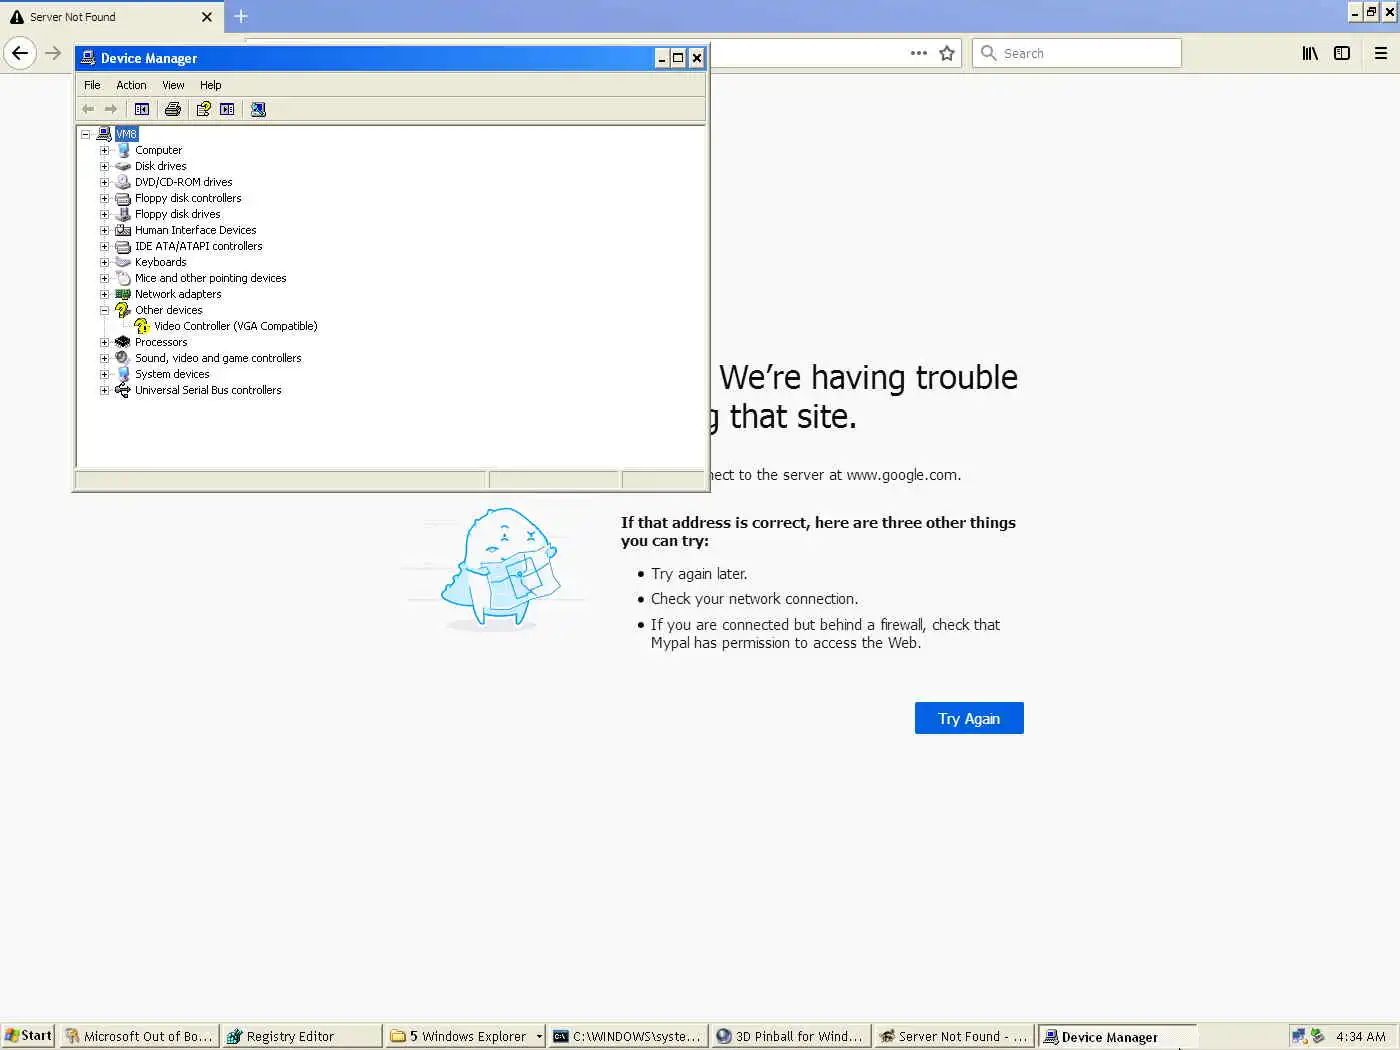The width and height of the screenshot is (1400, 1050).
Task: Click the DVD/CD-ROM drives disc icon
Action: (123, 182)
